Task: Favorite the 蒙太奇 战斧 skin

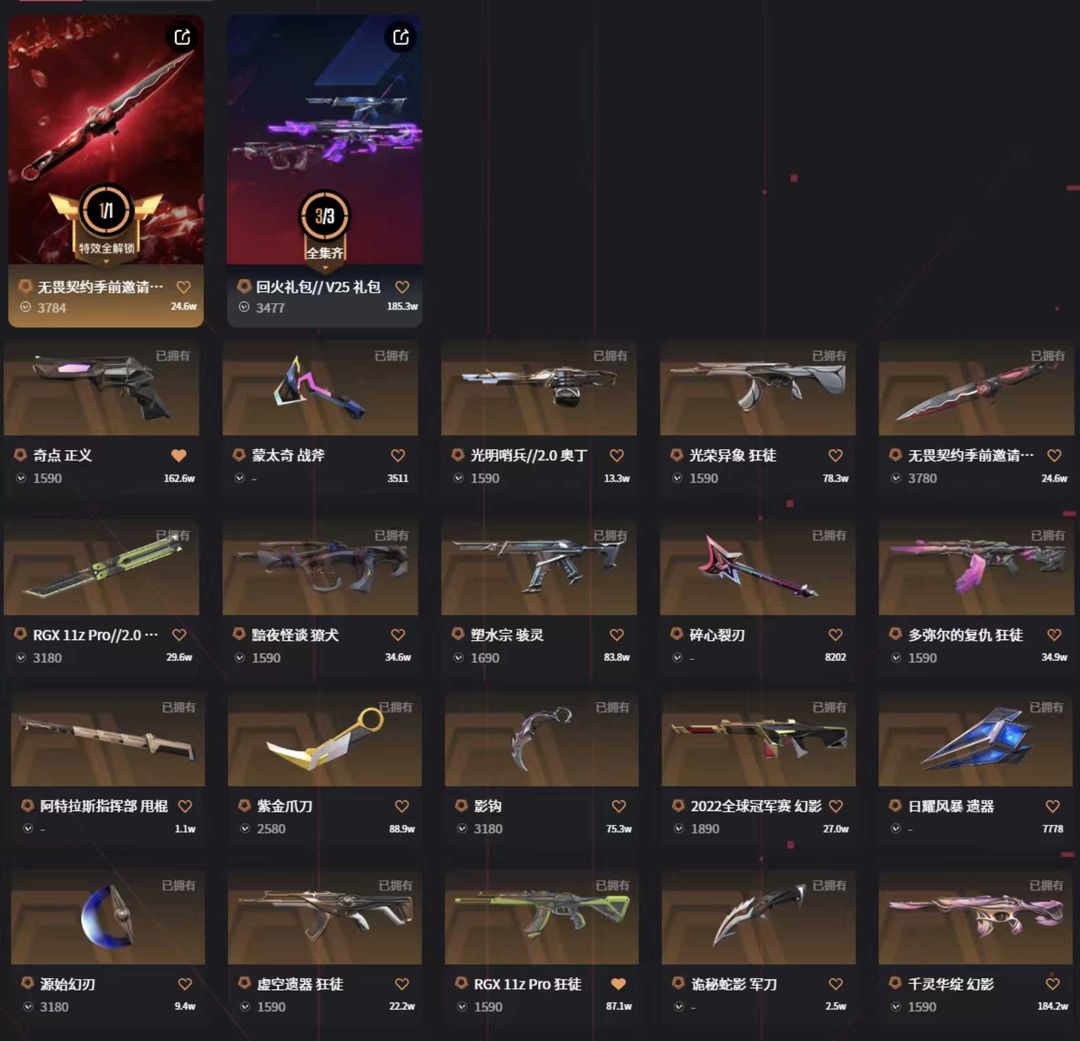Action: pos(398,455)
